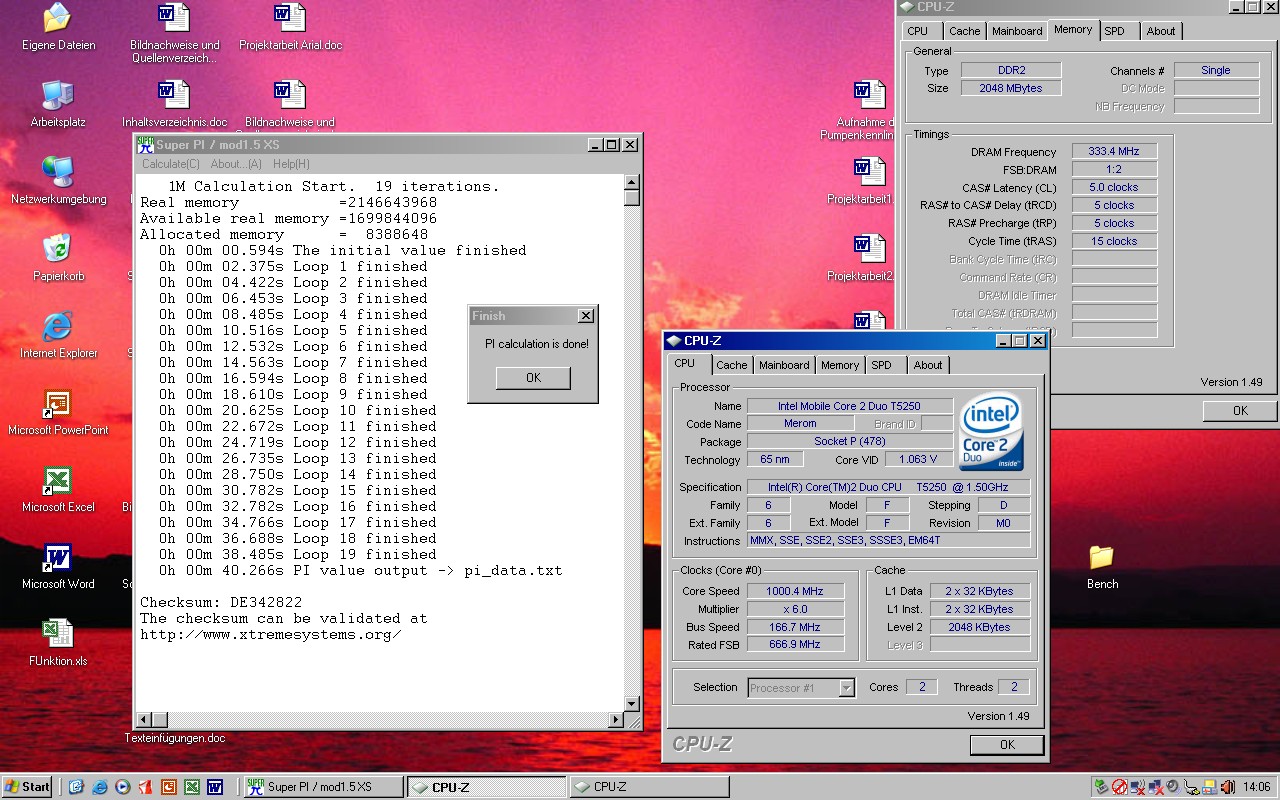Switch to Memory tab in front CPU-Z
Image resolution: width=1280 pixels, height=800 pixels.
840,365
